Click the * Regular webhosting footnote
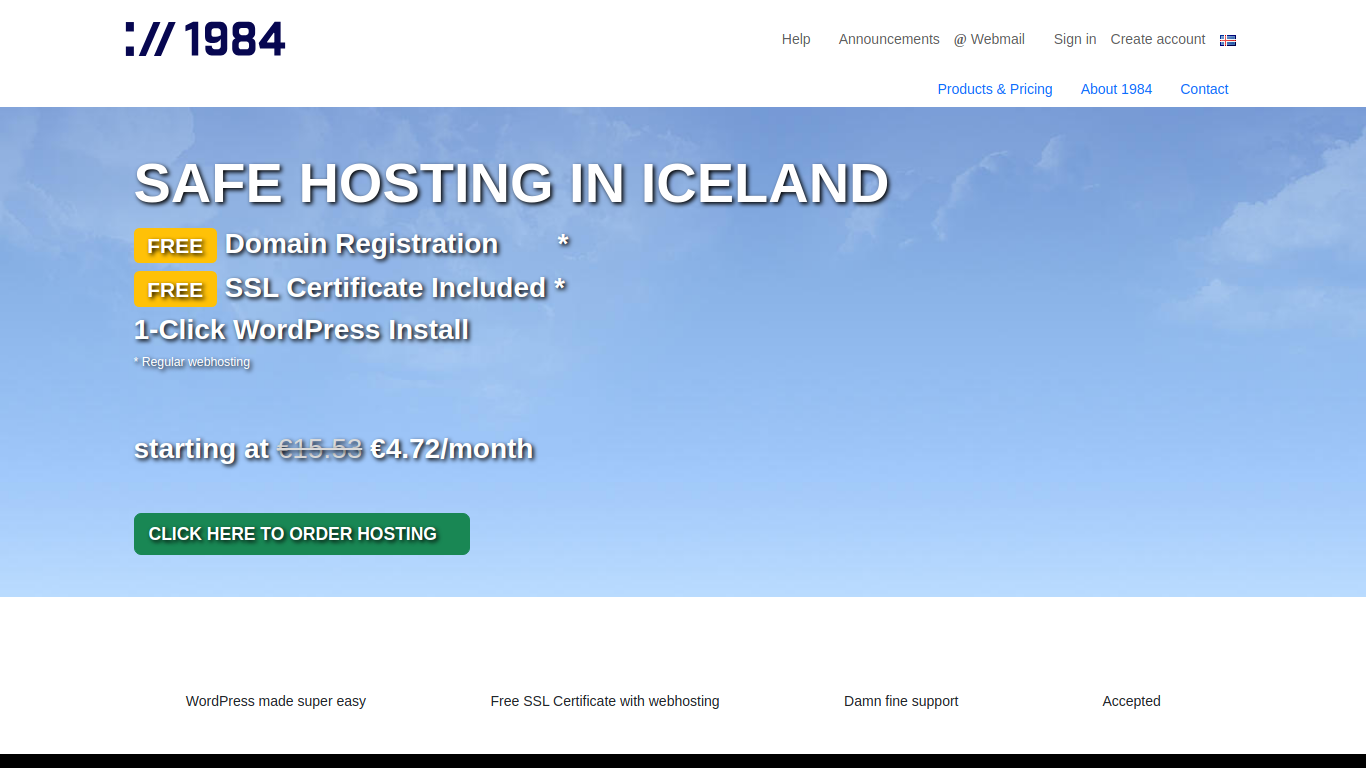 192,362
